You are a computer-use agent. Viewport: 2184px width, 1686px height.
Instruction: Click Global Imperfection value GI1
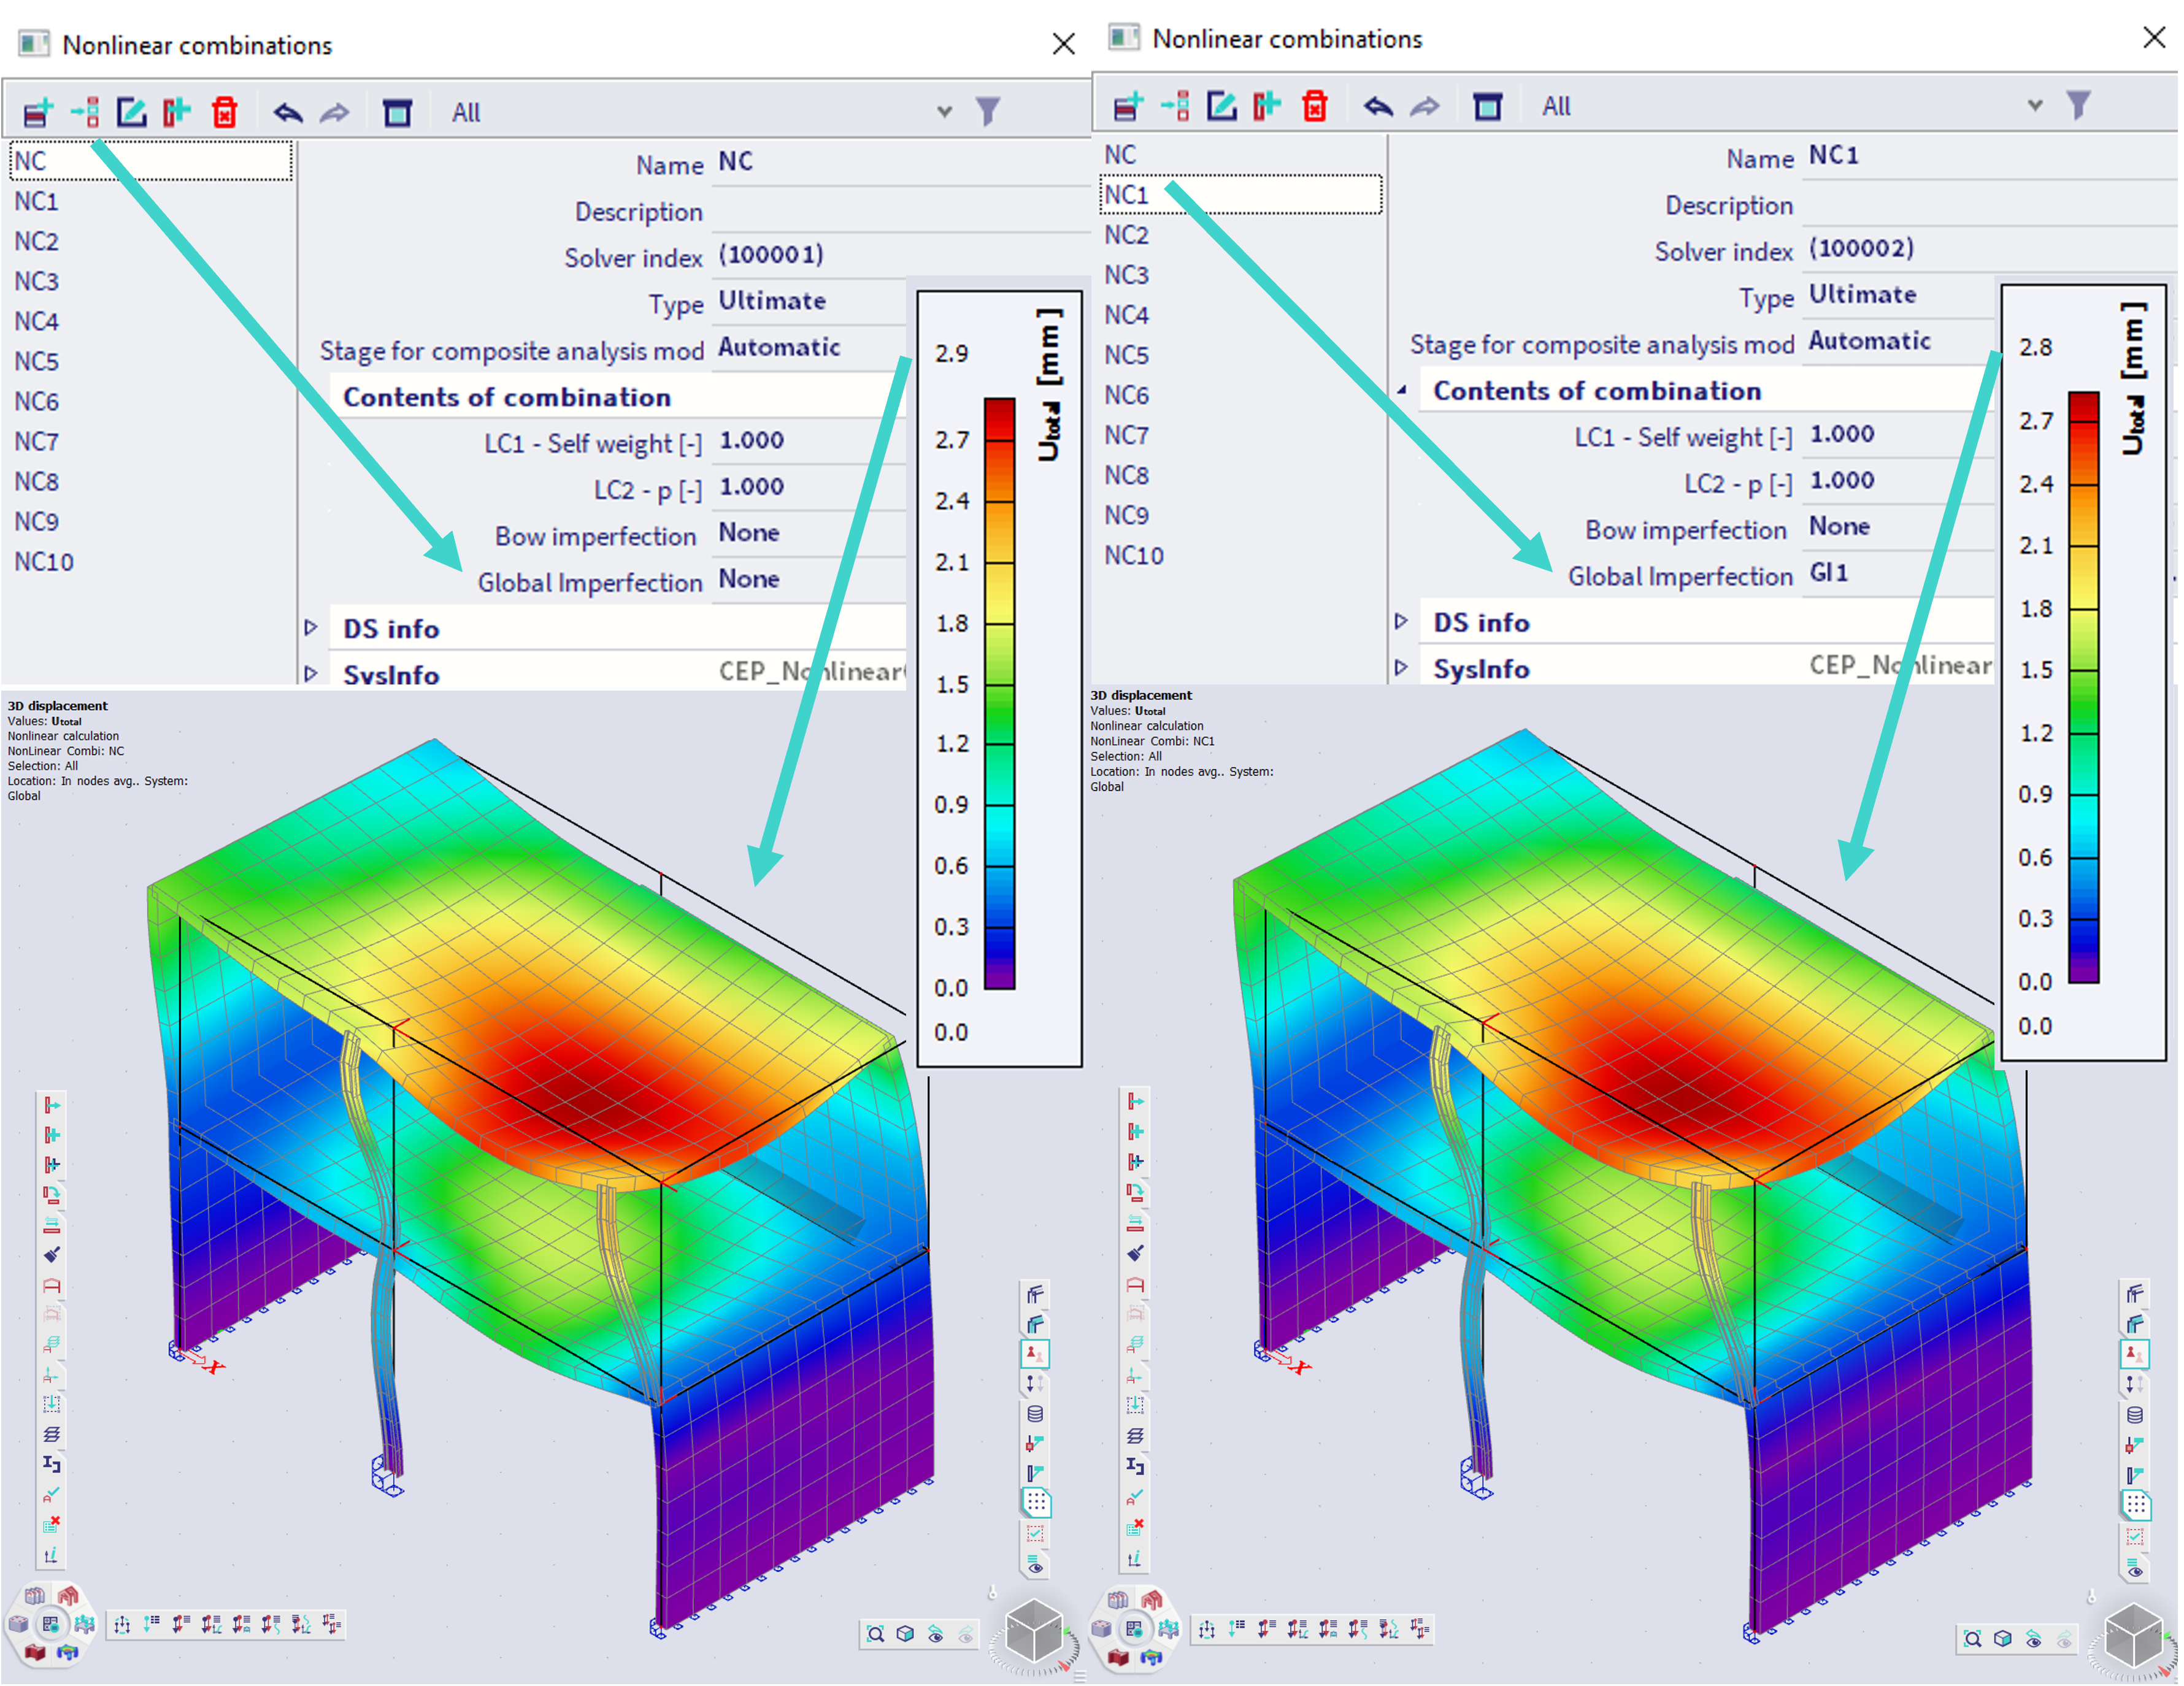[x=1828, y=573]
